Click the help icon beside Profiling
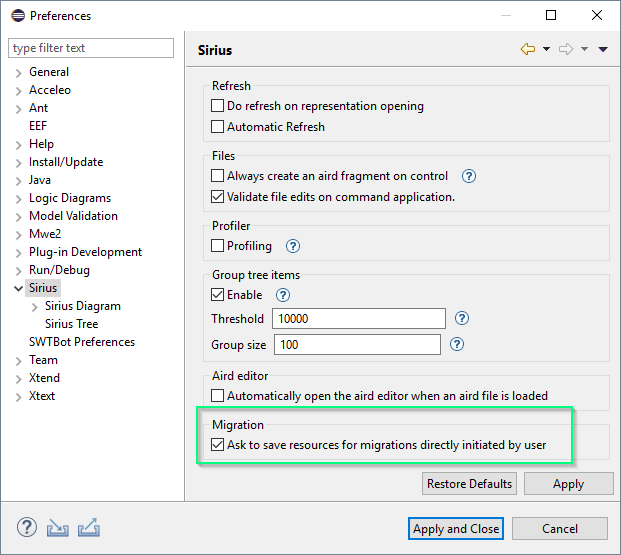The height and width of the screenshot is (555, 621). click(x=292, y=246)
